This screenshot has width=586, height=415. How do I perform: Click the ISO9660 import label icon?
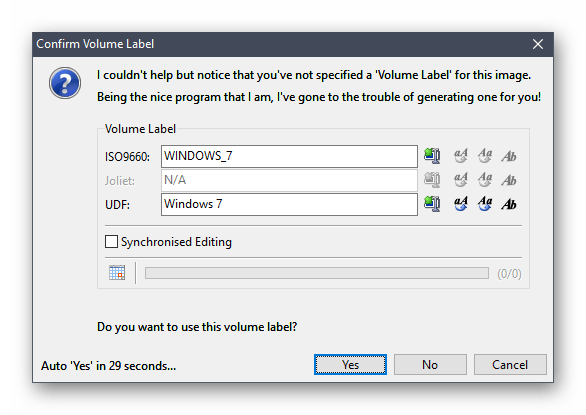432,156
